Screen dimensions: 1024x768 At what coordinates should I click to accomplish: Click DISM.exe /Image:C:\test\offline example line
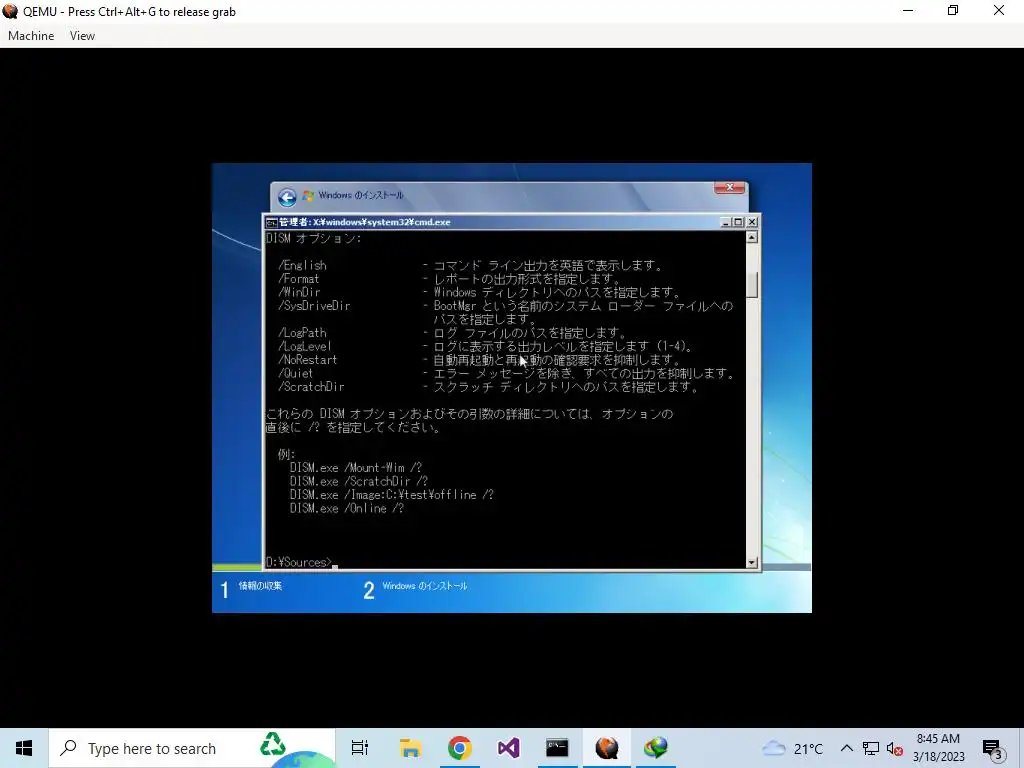tap(392, 495)
